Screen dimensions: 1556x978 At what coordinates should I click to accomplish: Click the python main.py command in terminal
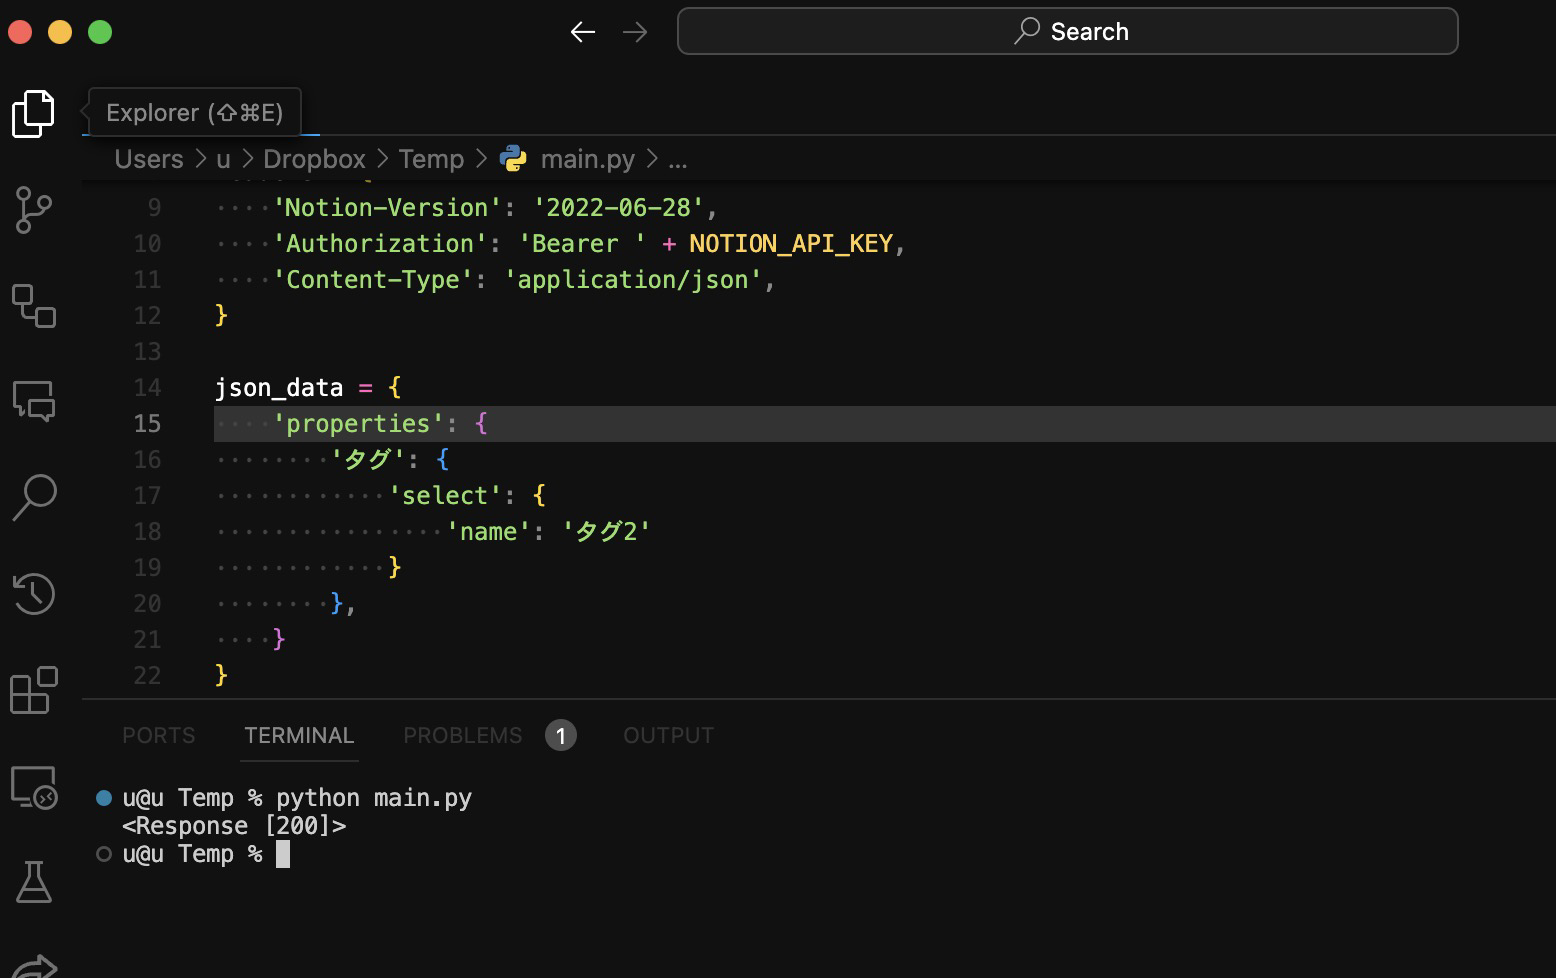(374, 798)
